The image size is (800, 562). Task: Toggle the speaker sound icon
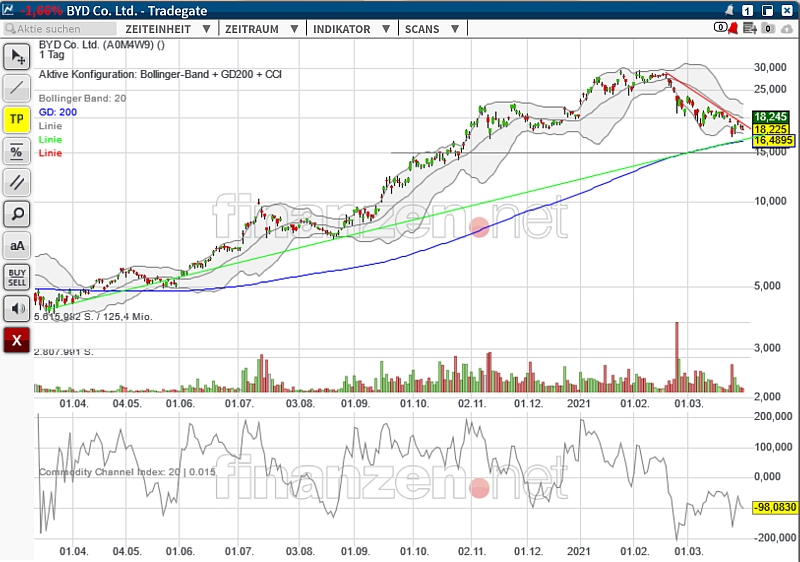coord(17,309)
